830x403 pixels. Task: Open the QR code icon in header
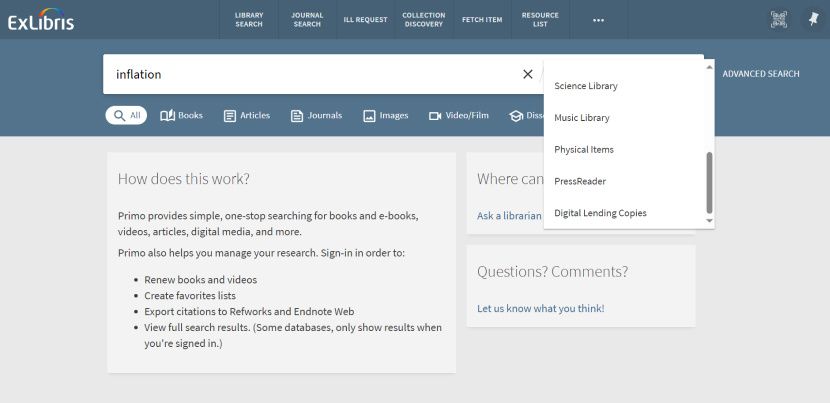click(x=778, y=19)
